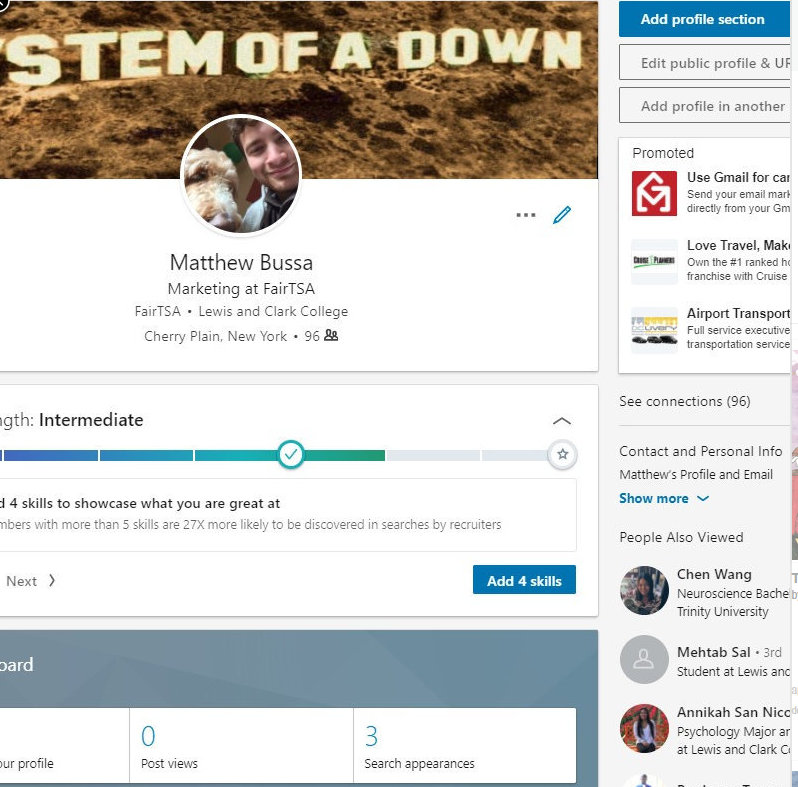Select Add profile in another language
This screenshot has width=798, height=787.
[x=712, y=106]
